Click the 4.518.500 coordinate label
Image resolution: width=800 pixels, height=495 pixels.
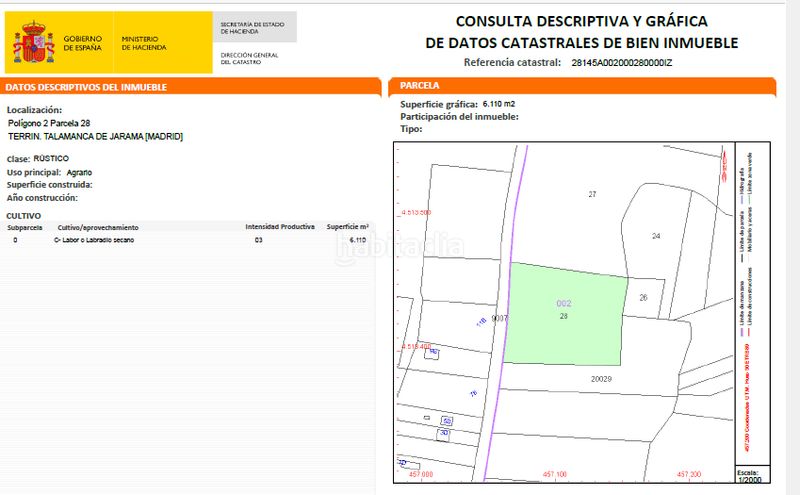point(415,212)
